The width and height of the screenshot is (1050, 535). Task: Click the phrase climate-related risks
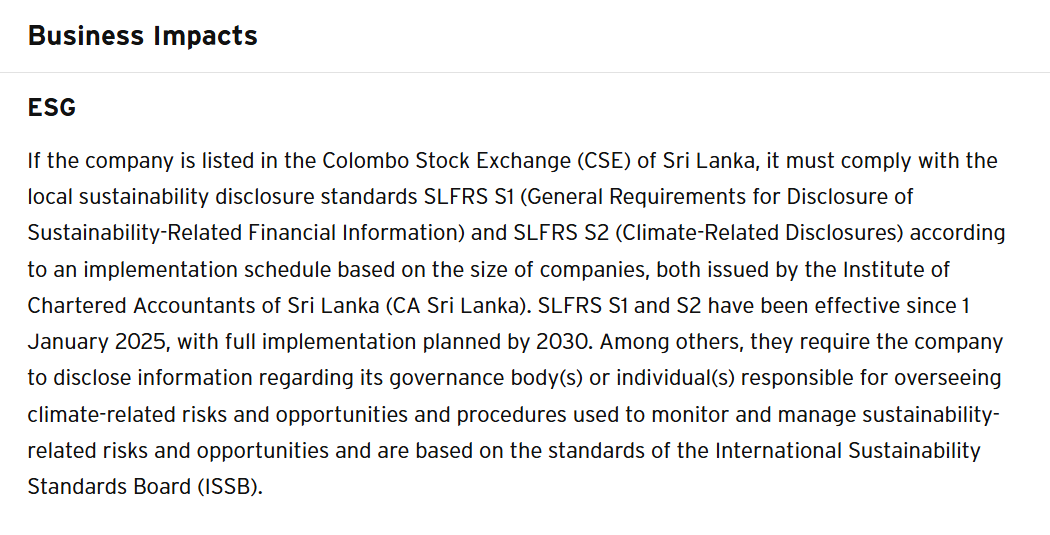pyautogui.click(x=127, y=414)
